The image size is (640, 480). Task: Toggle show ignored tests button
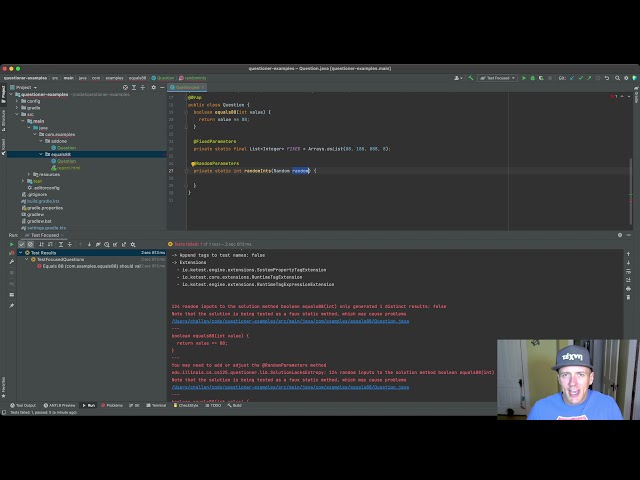click(30, 244)
